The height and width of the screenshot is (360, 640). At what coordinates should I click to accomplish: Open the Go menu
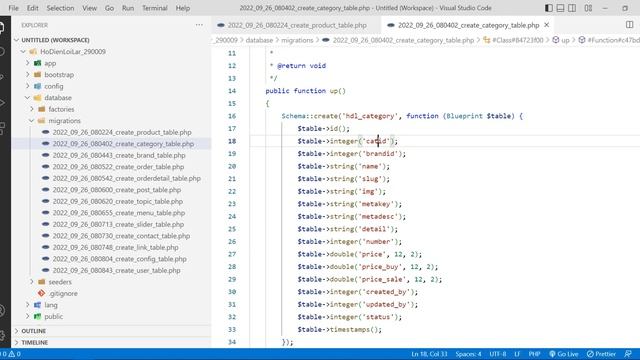pyautogui.click(x=109, y=8)
